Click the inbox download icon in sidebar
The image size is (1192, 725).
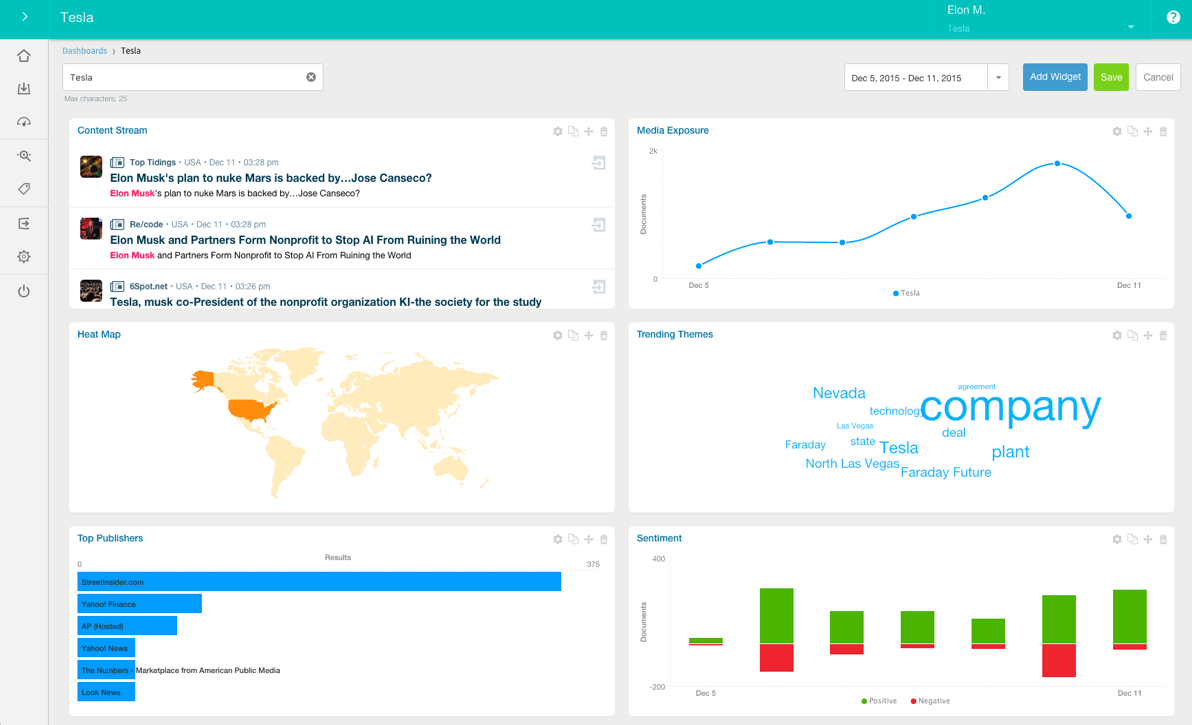point(24,89)
